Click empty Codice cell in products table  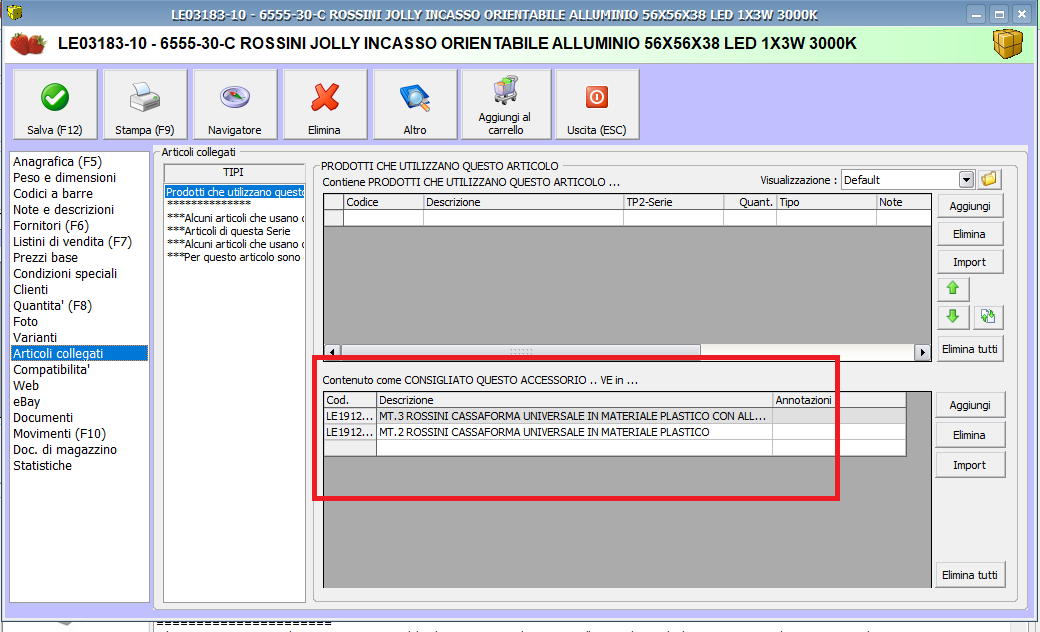[383, 218]
